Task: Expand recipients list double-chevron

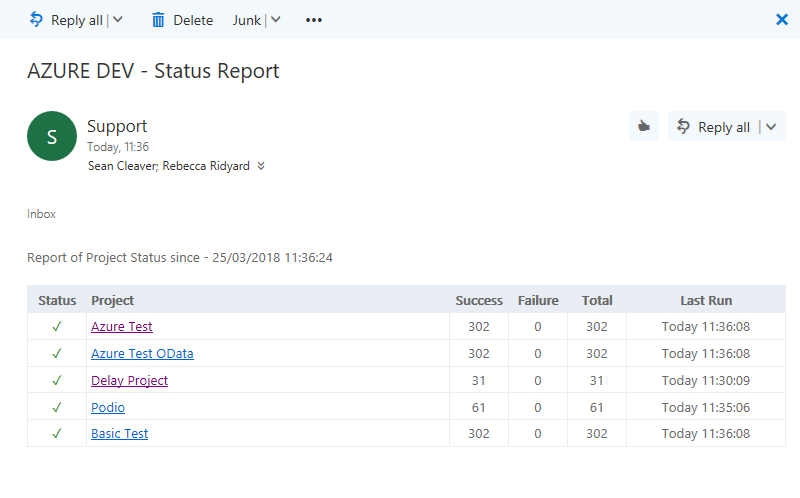Action: tap(261, 166)
